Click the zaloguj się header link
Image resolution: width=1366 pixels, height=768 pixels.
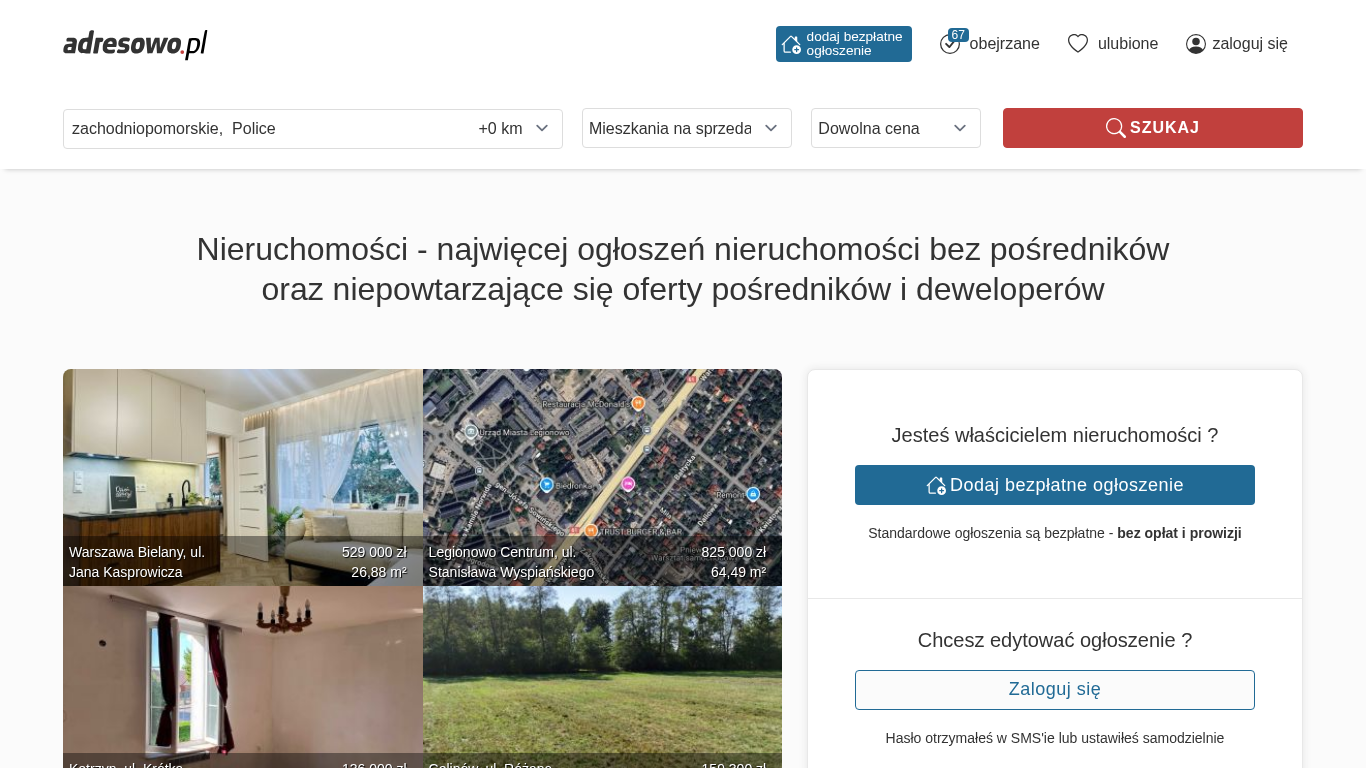coord(1249,44)
